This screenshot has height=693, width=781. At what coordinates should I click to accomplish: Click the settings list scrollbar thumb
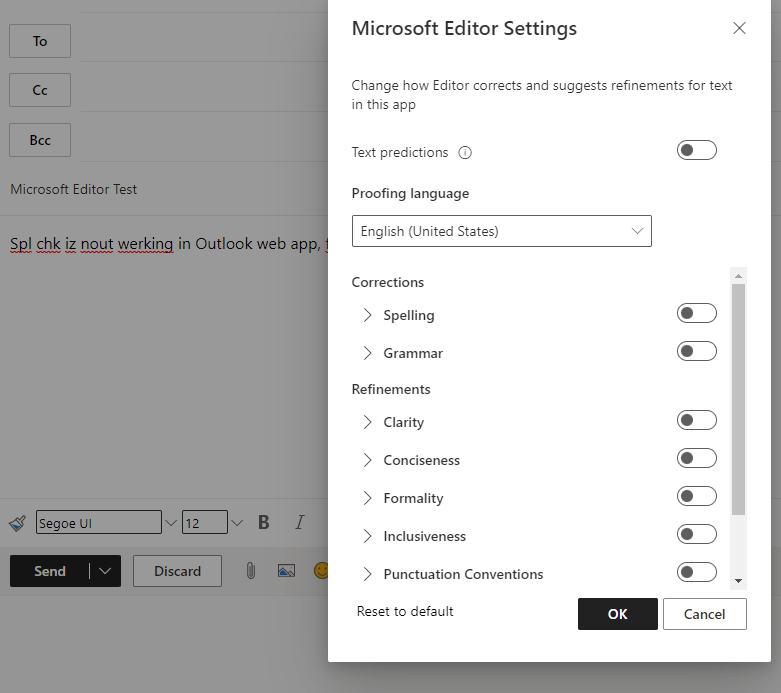click(x=738, y=399)
